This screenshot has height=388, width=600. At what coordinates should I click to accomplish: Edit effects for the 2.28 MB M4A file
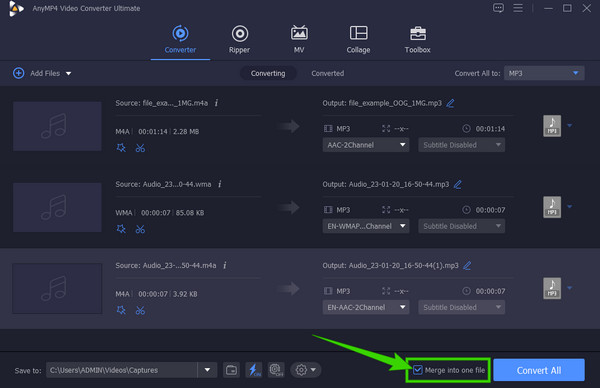(121, 148)
